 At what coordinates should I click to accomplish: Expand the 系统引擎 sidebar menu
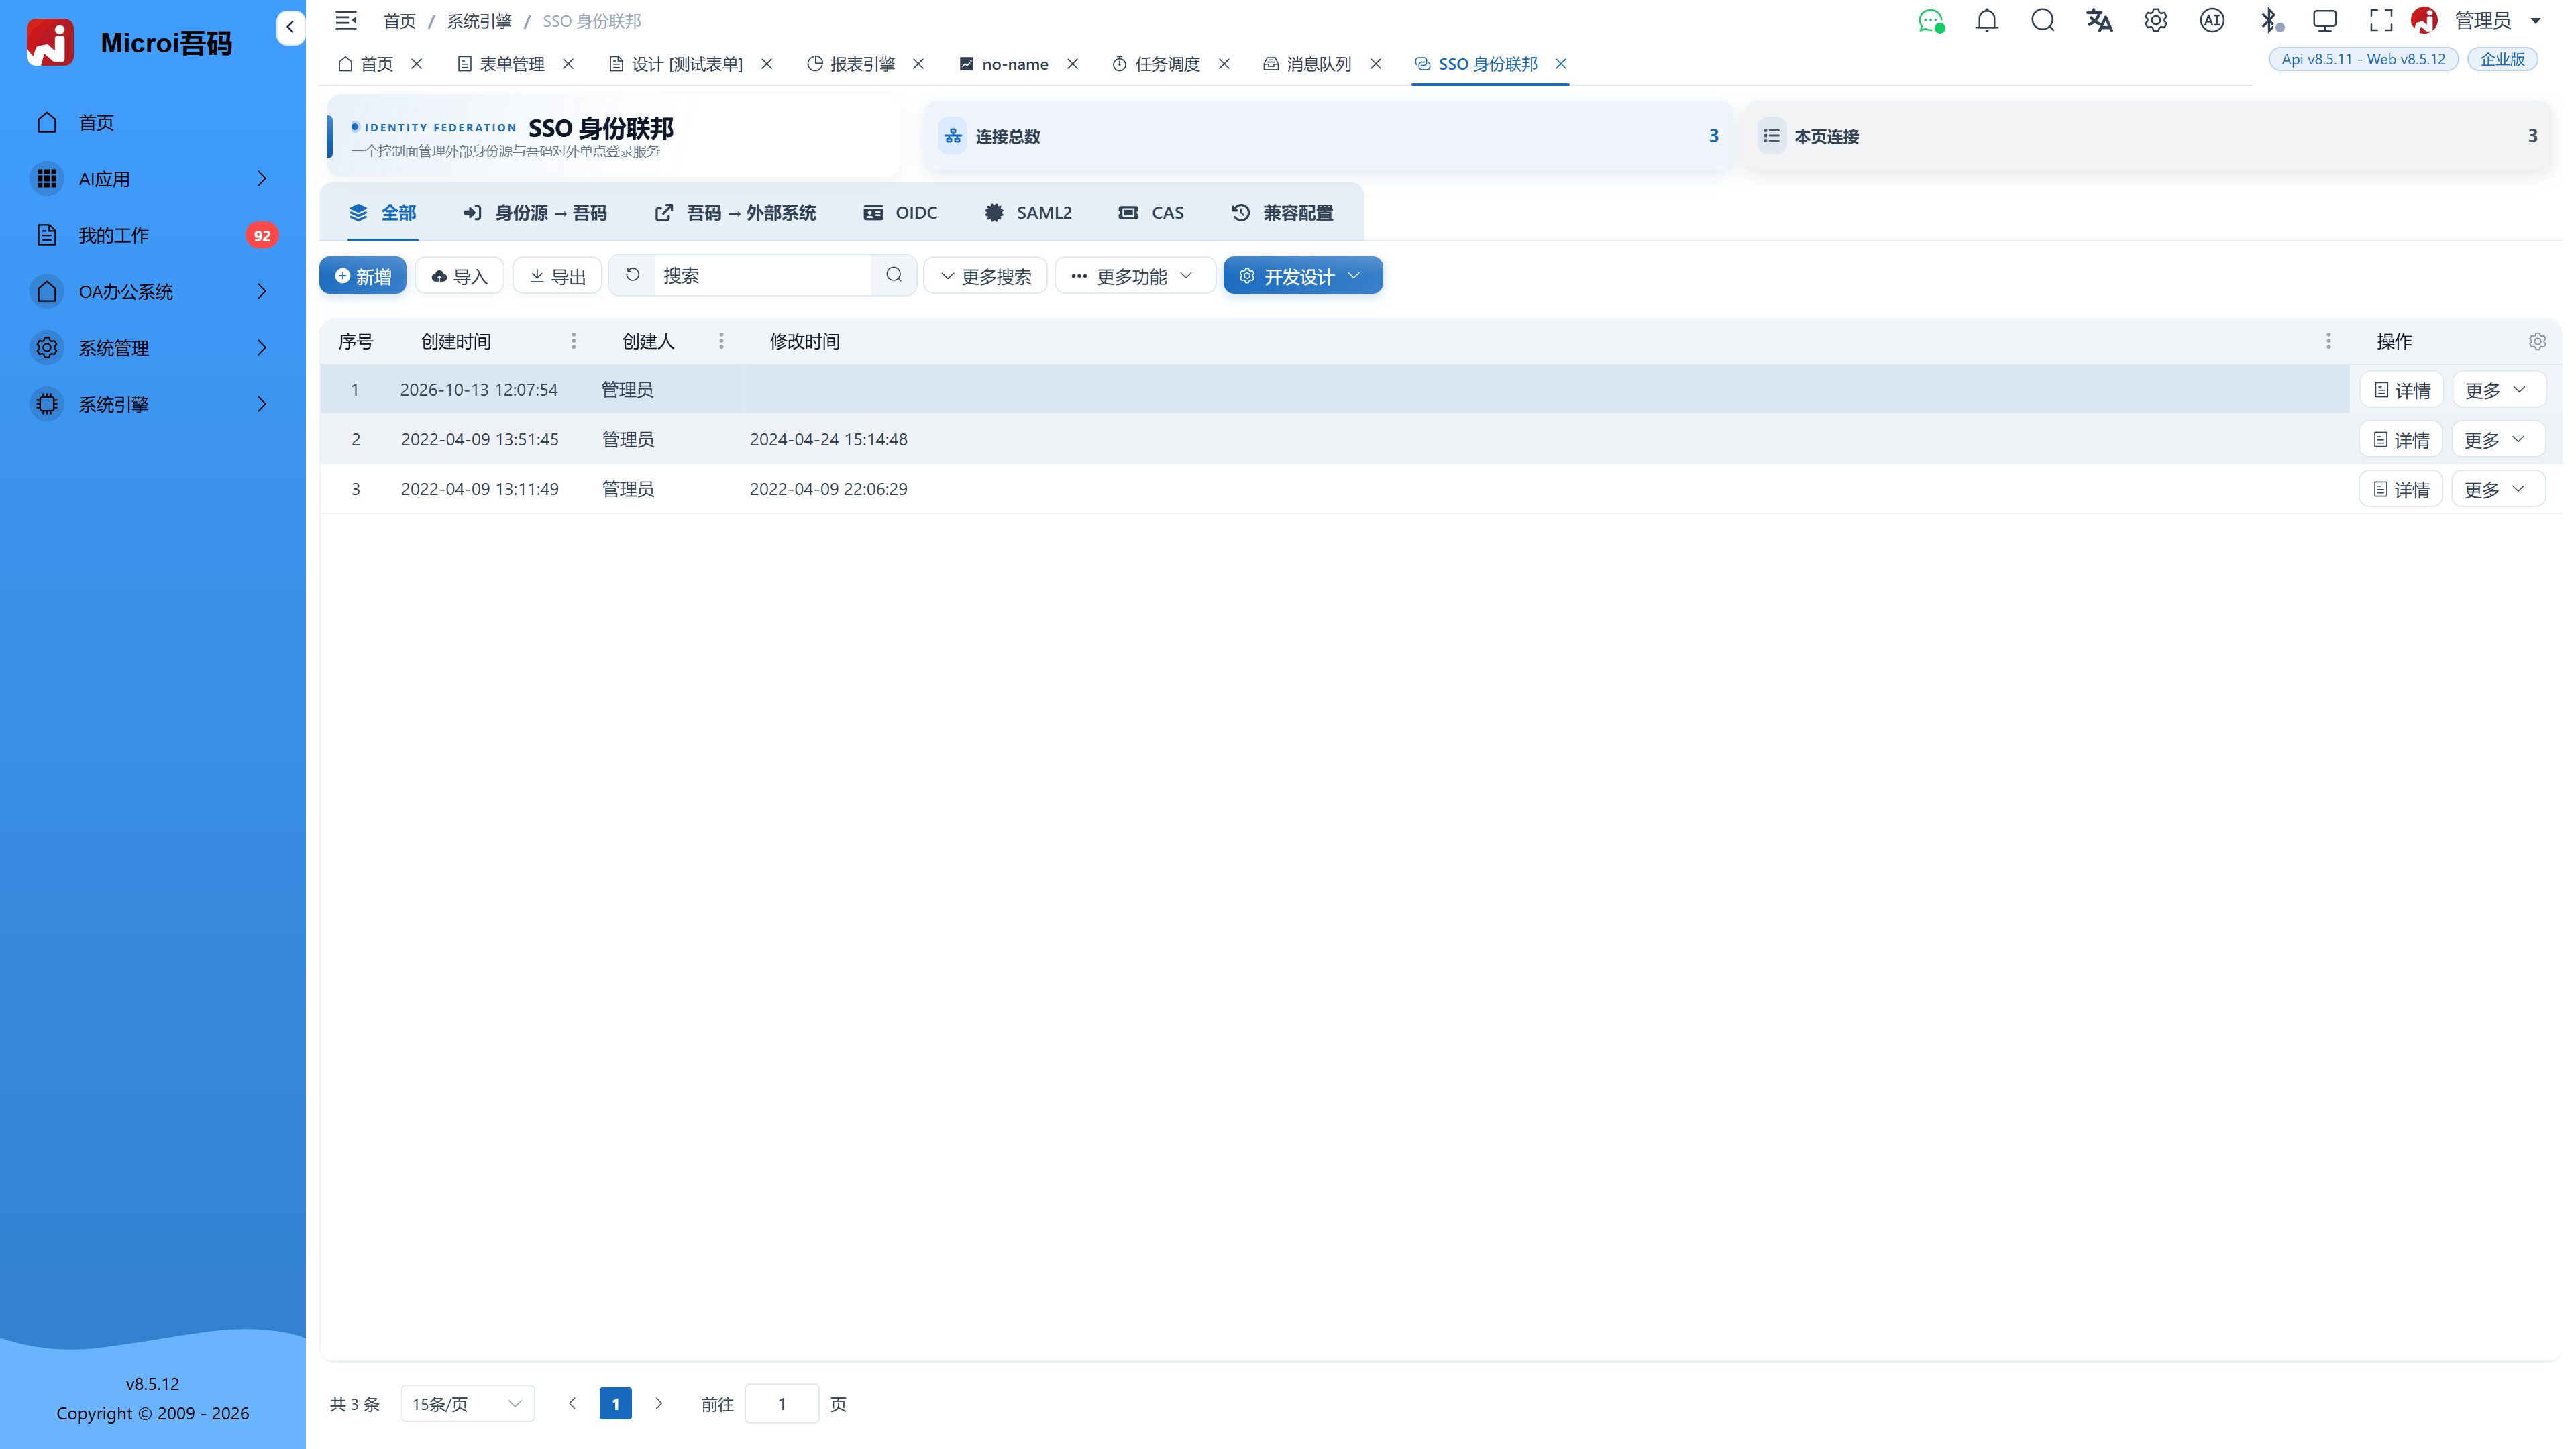tap(153, 404)
